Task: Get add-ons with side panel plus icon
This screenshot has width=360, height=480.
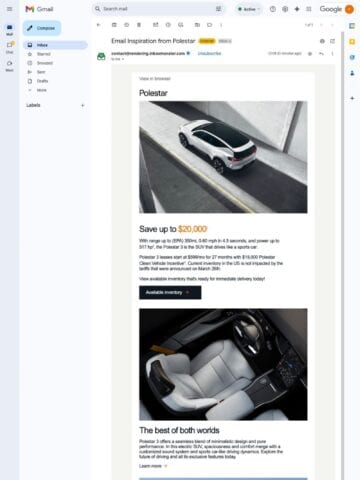Action: click(352, 98)
